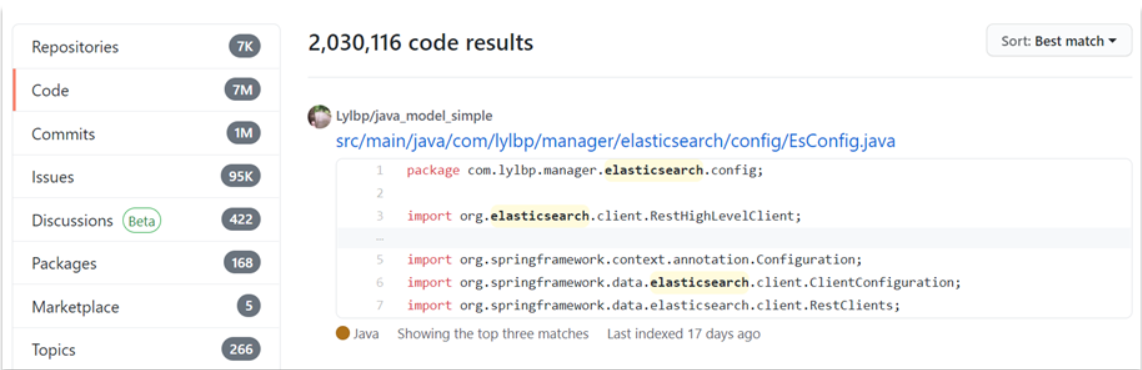Click the Beta badge next to Discussions
The width and height of the screenshot is (1142, 370).
point(141,220)
